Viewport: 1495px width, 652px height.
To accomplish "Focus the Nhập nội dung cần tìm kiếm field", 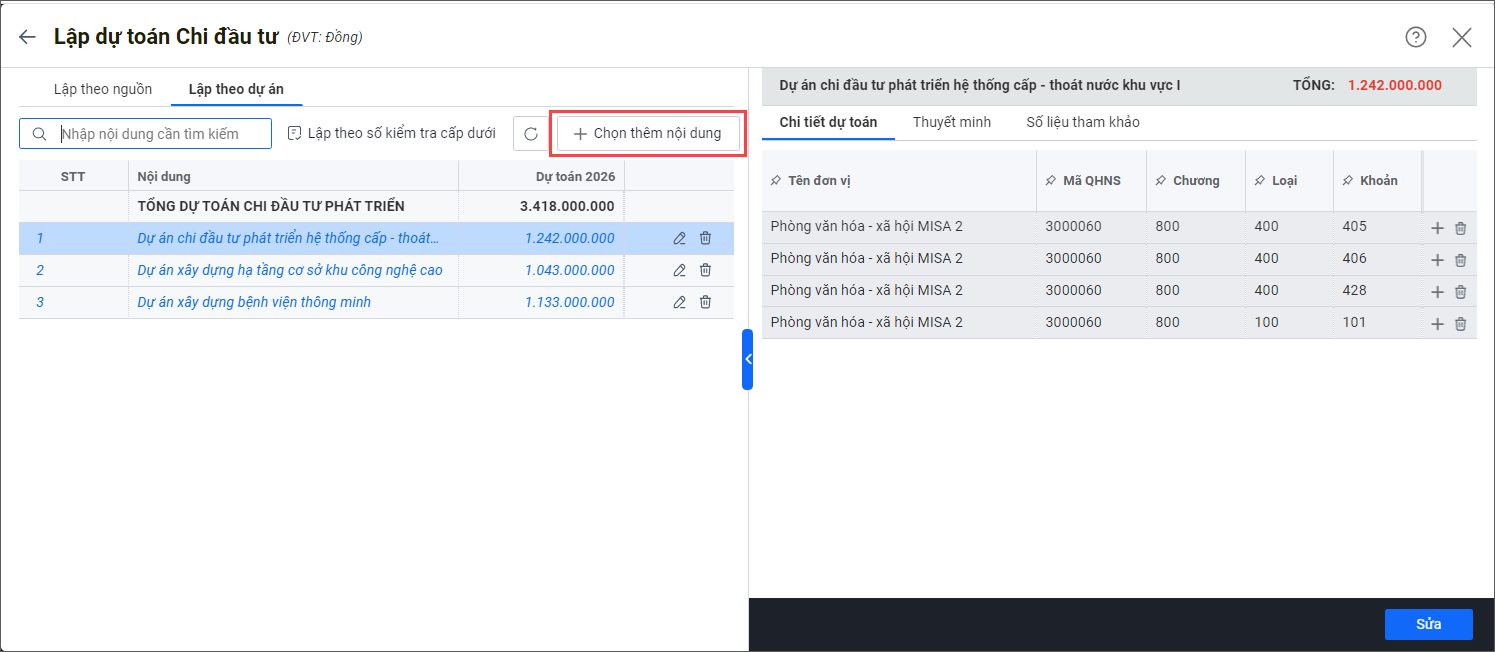I will pos(160,134).
